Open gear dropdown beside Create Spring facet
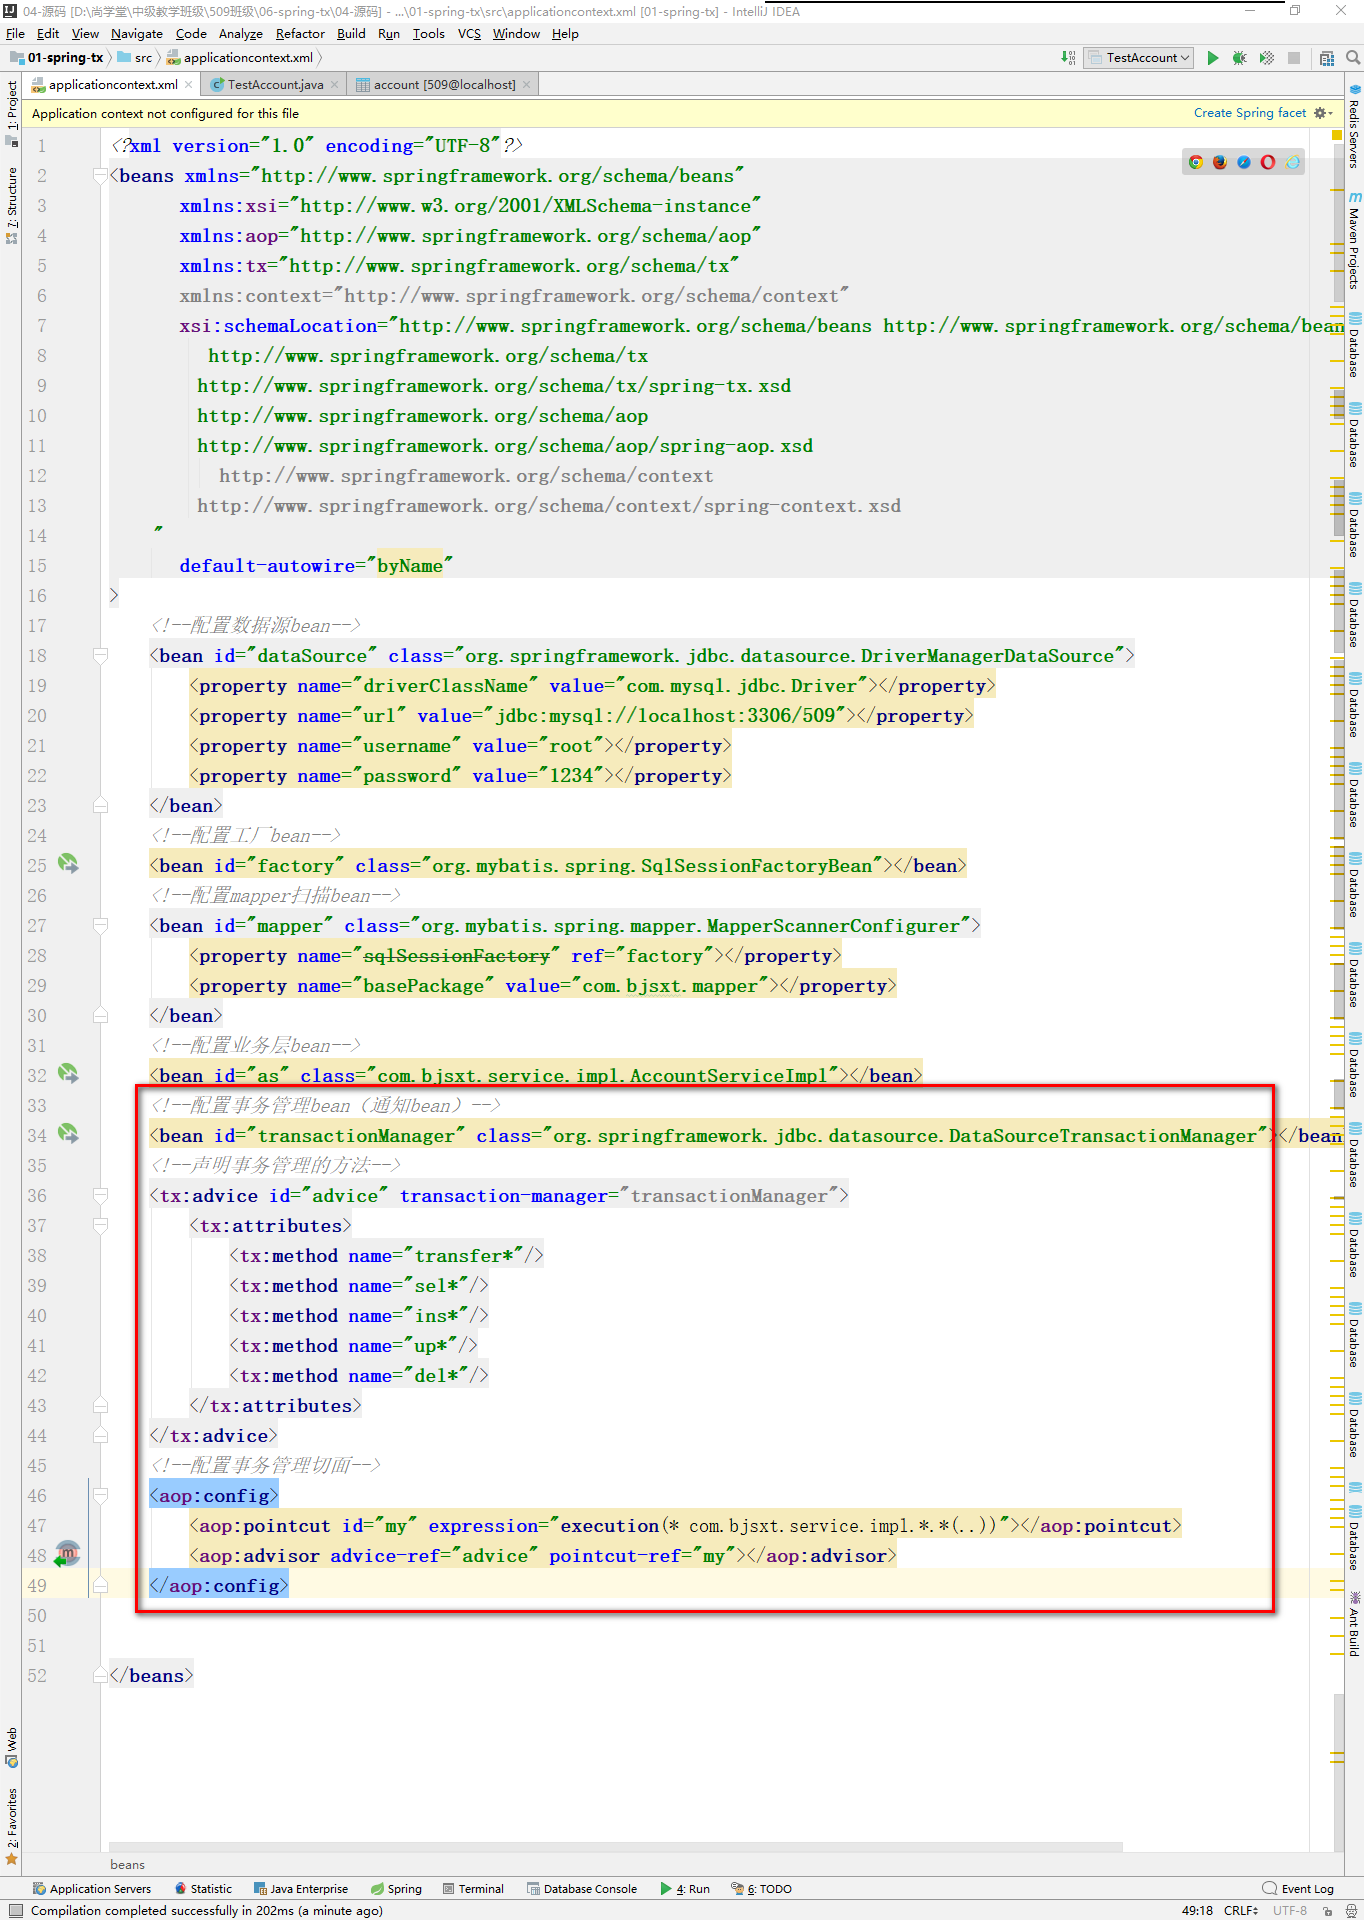The image size is (1364, 1920). tap(1323, 113)
